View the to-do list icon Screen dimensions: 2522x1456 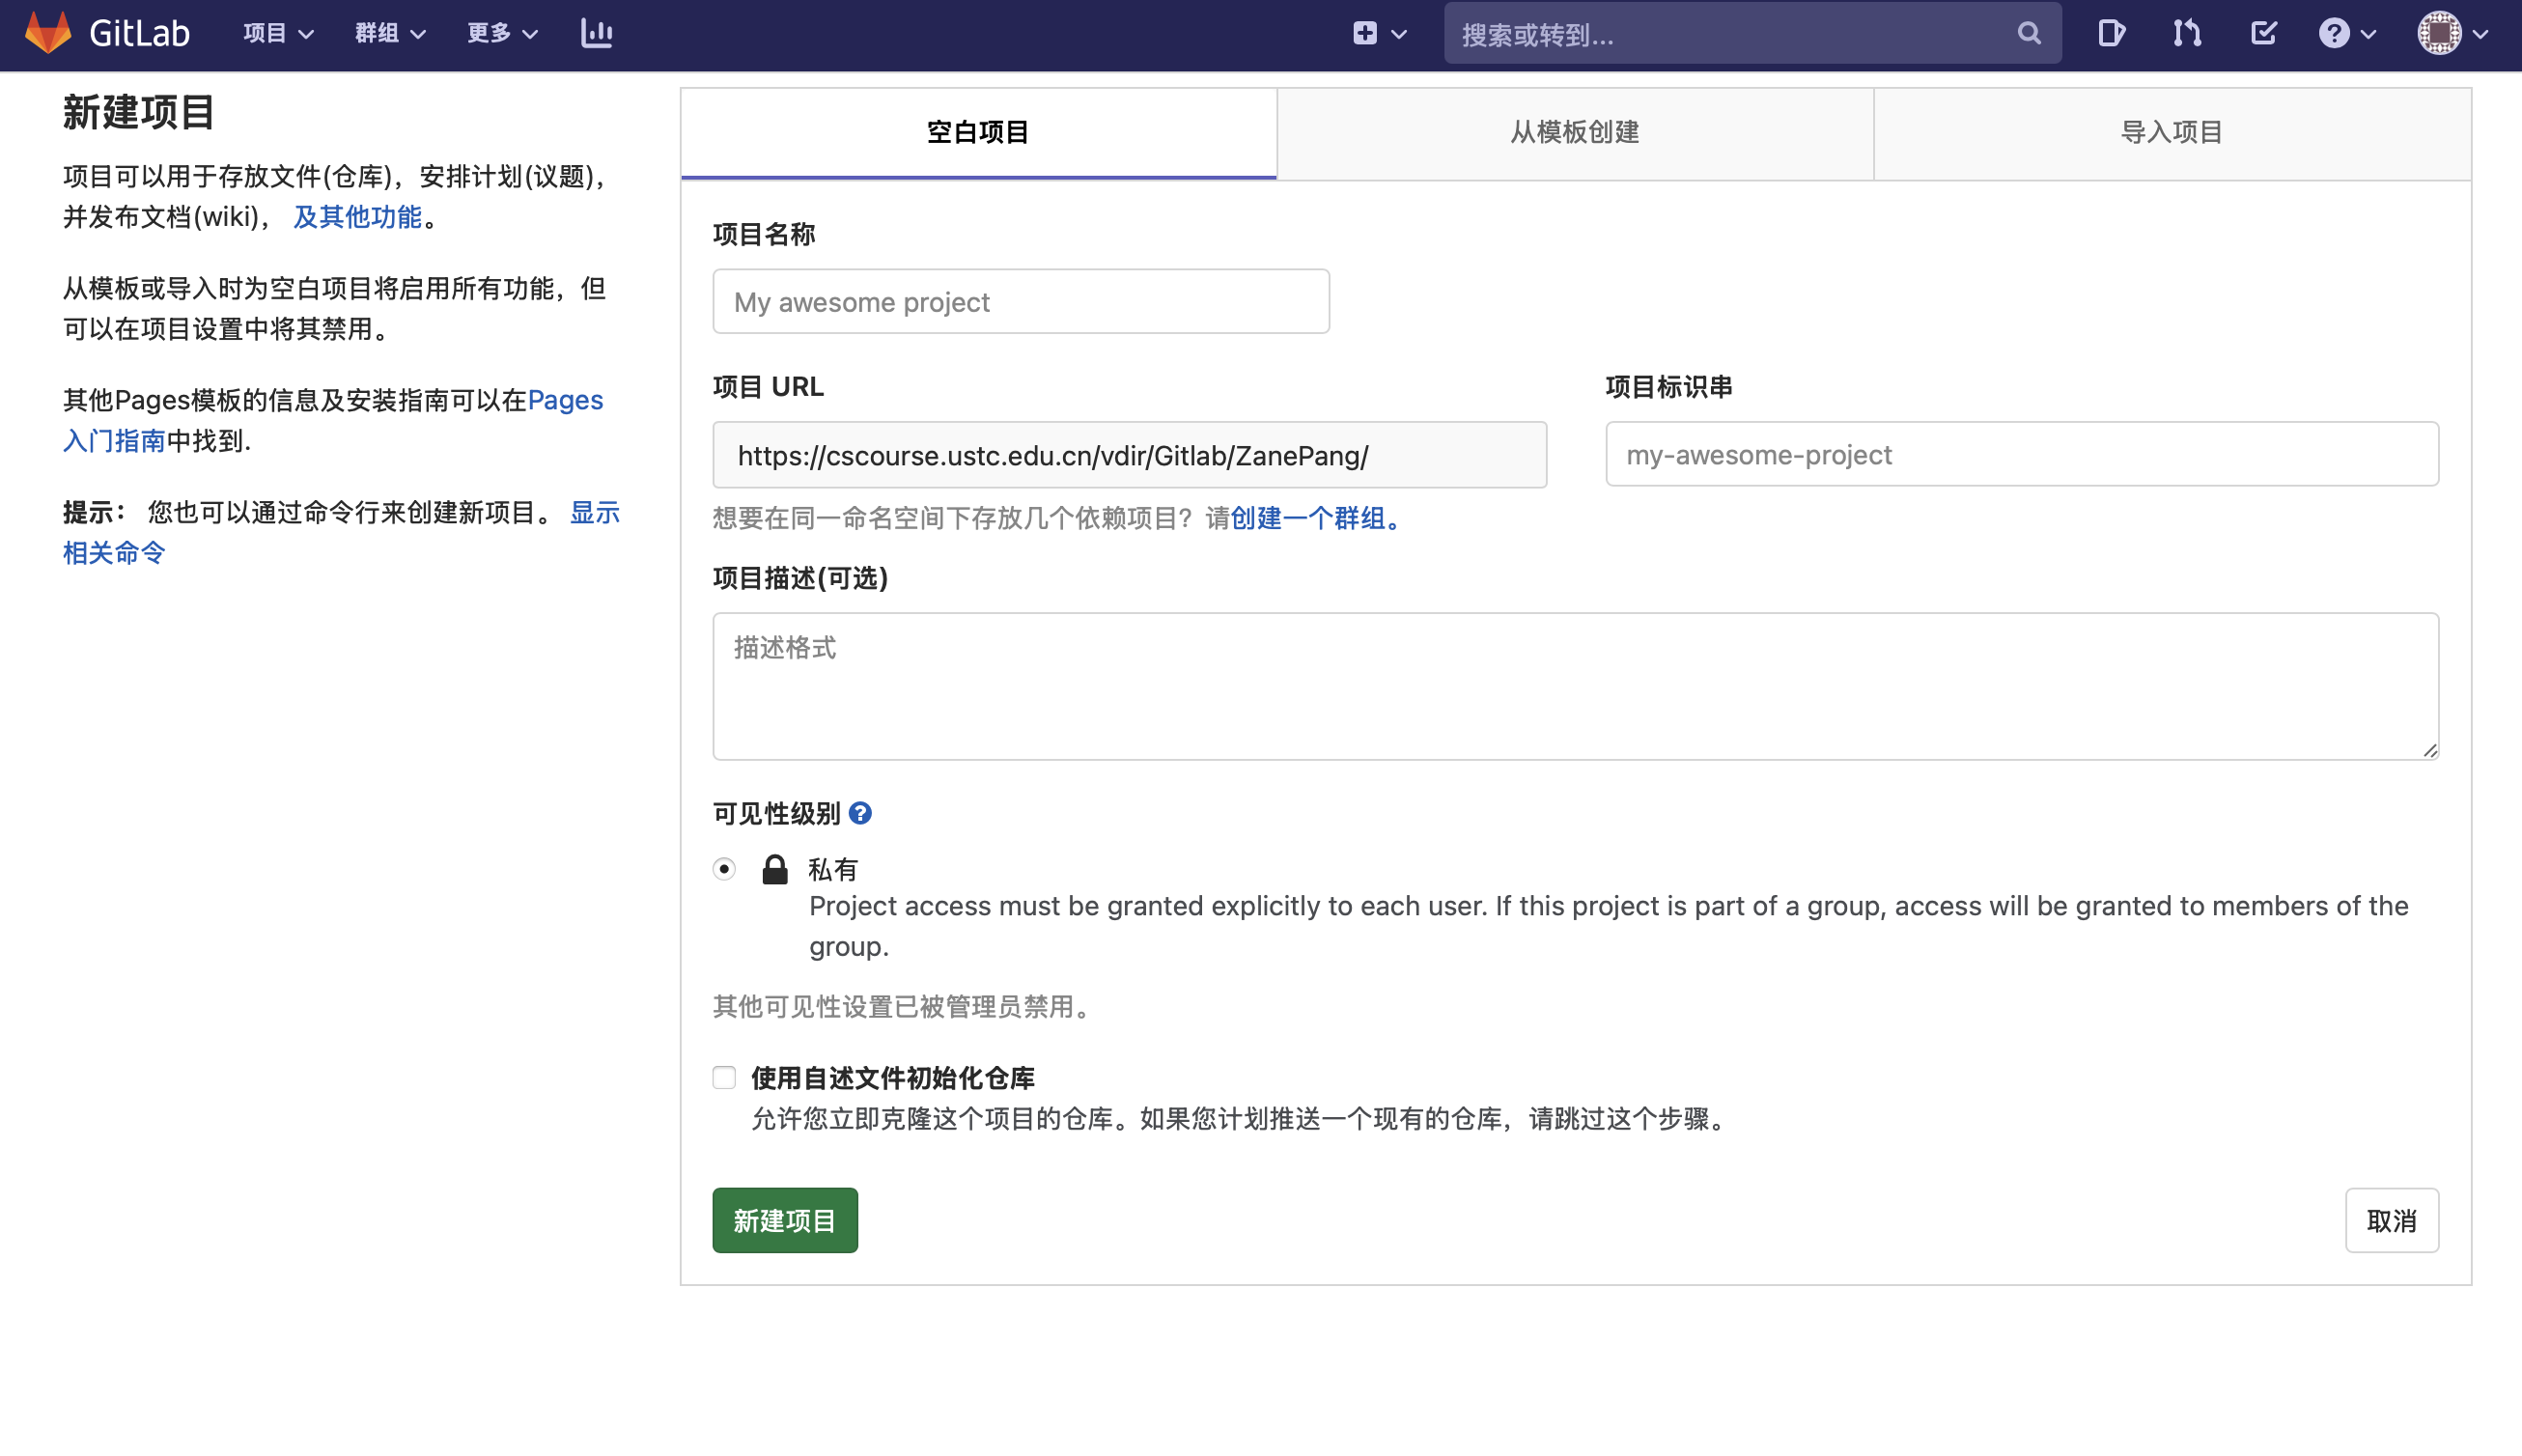point(2263,33)
